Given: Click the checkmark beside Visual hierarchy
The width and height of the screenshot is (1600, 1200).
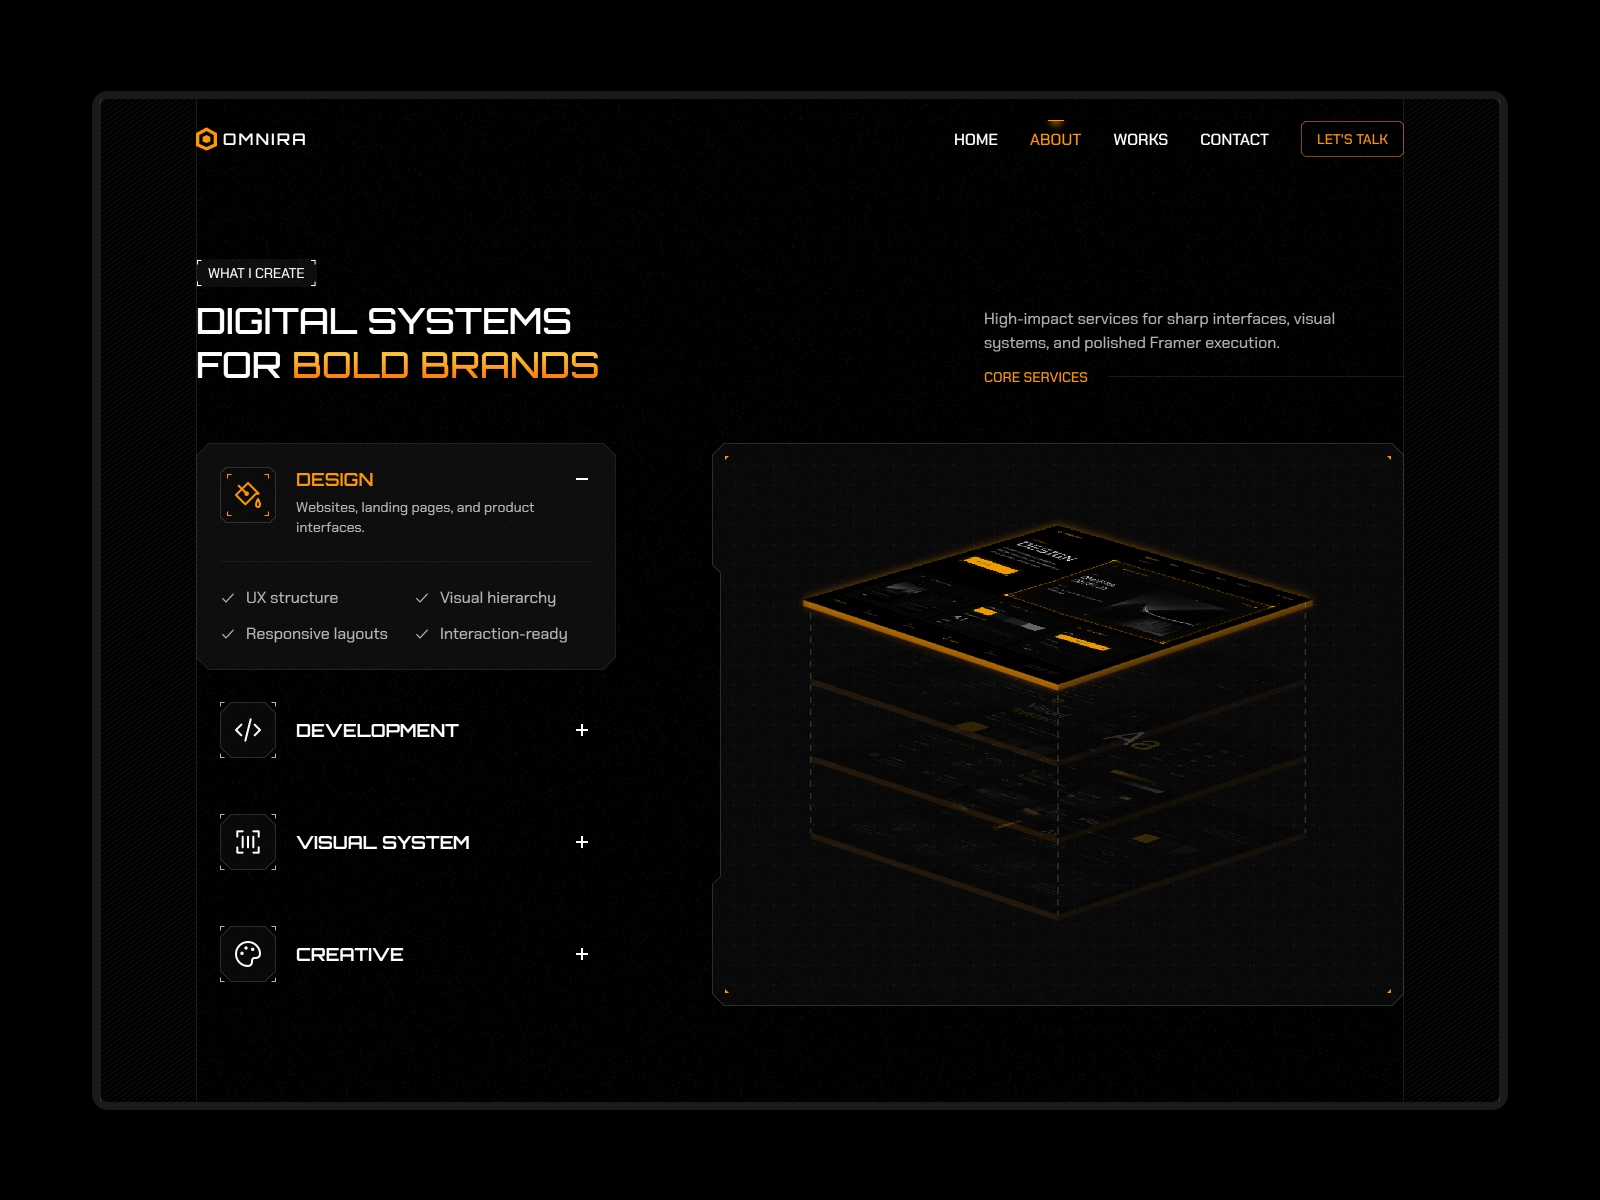Looking at the screenshot, I should pyautogui.click(x=422, y=598).
